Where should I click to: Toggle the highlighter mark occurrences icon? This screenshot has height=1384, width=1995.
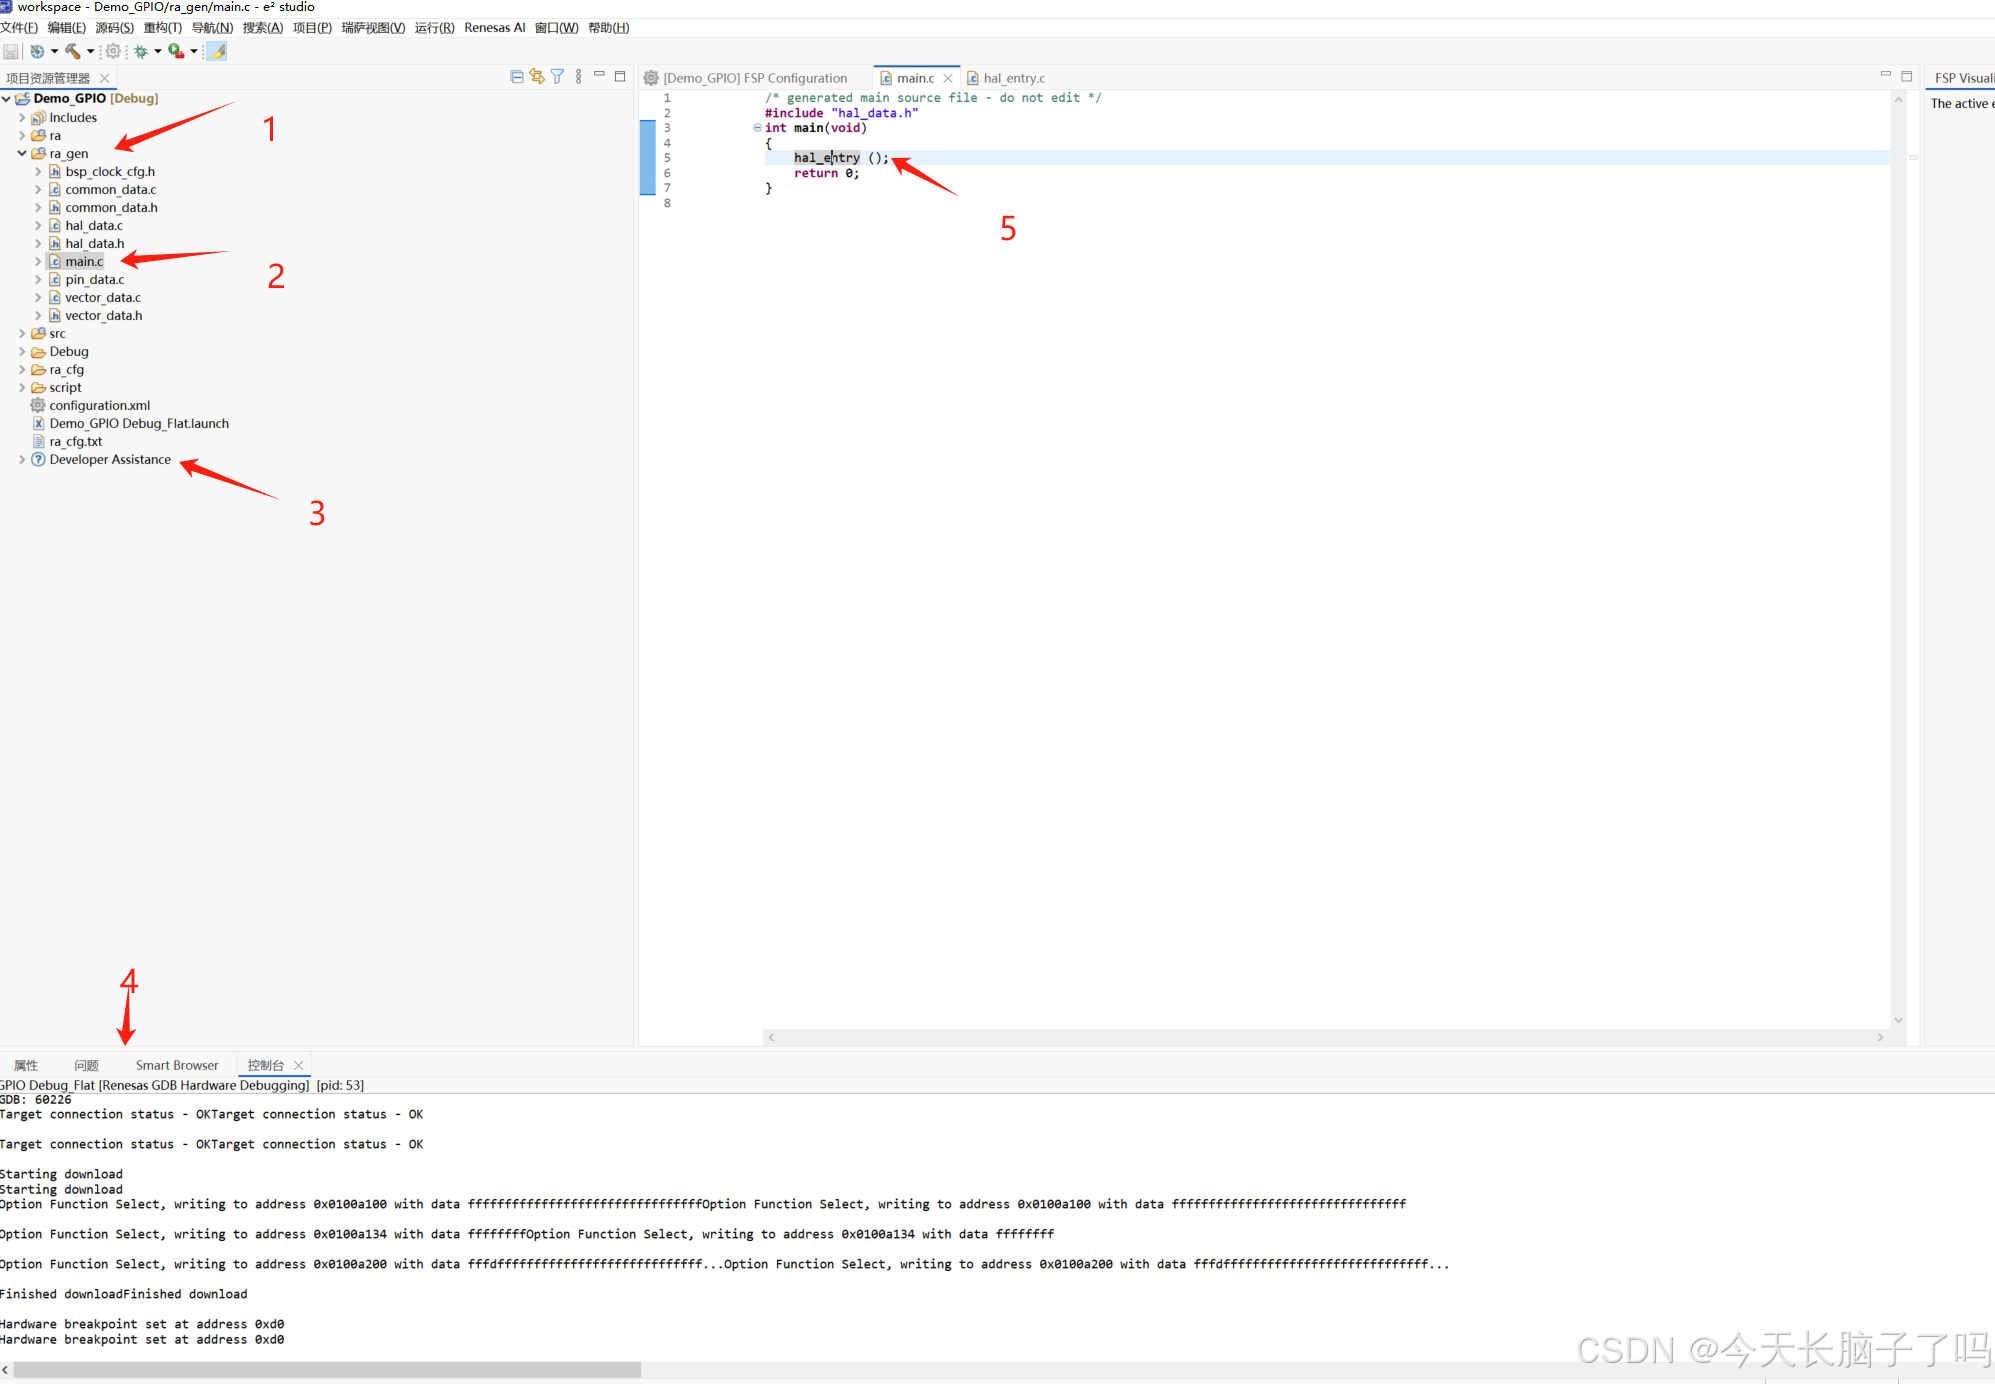click(217, 51)
